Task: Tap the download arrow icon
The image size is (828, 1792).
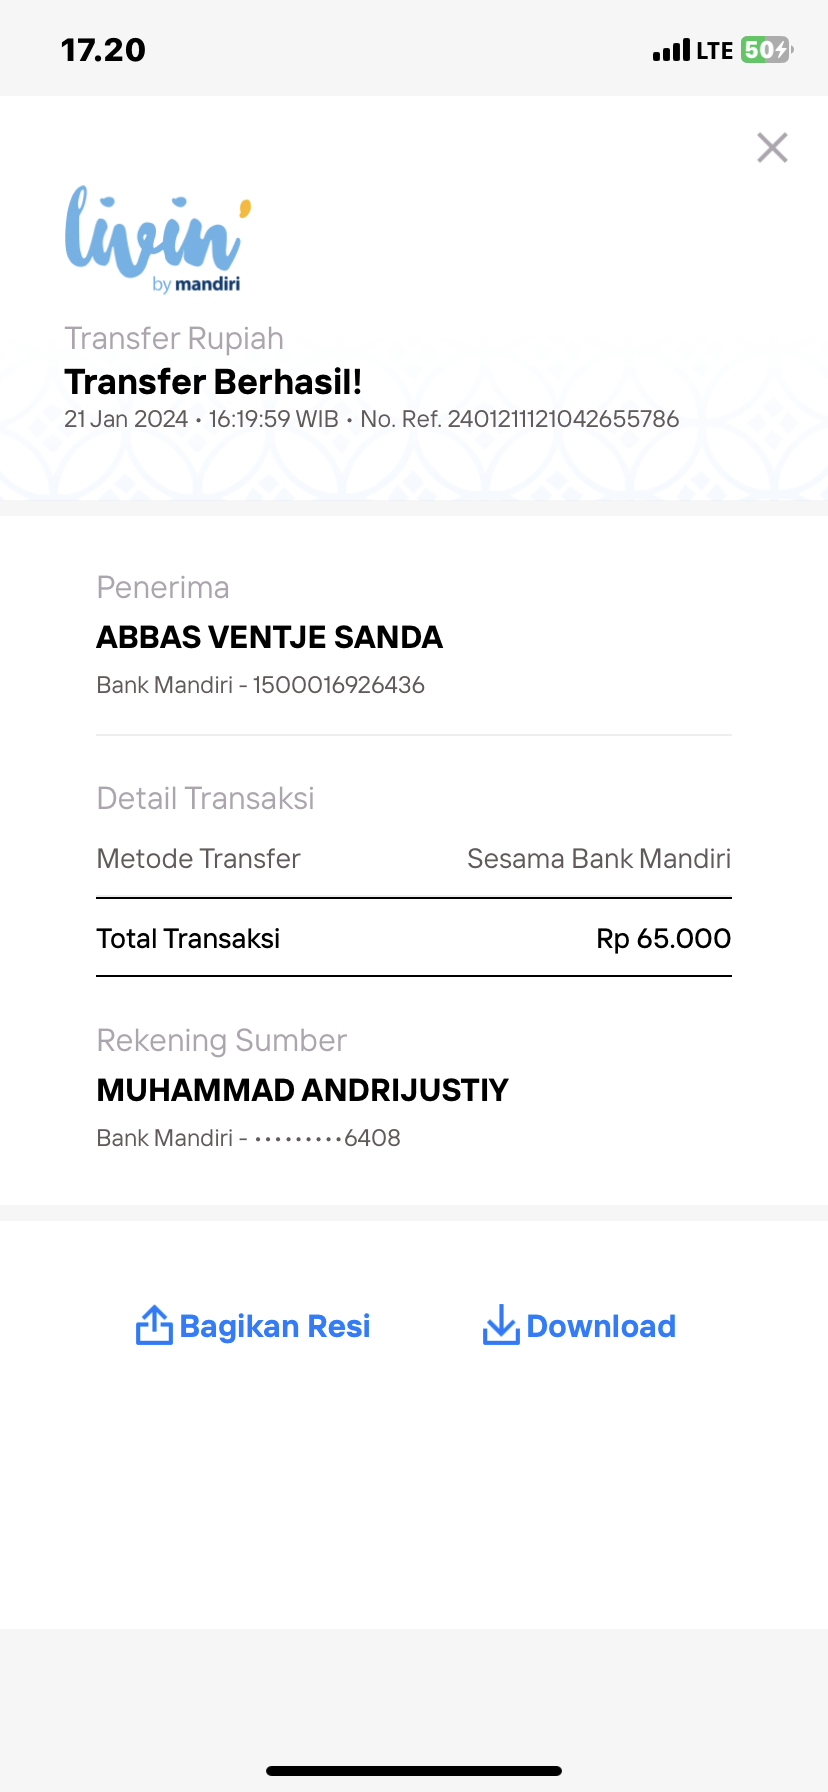Action: point(501,1325)
